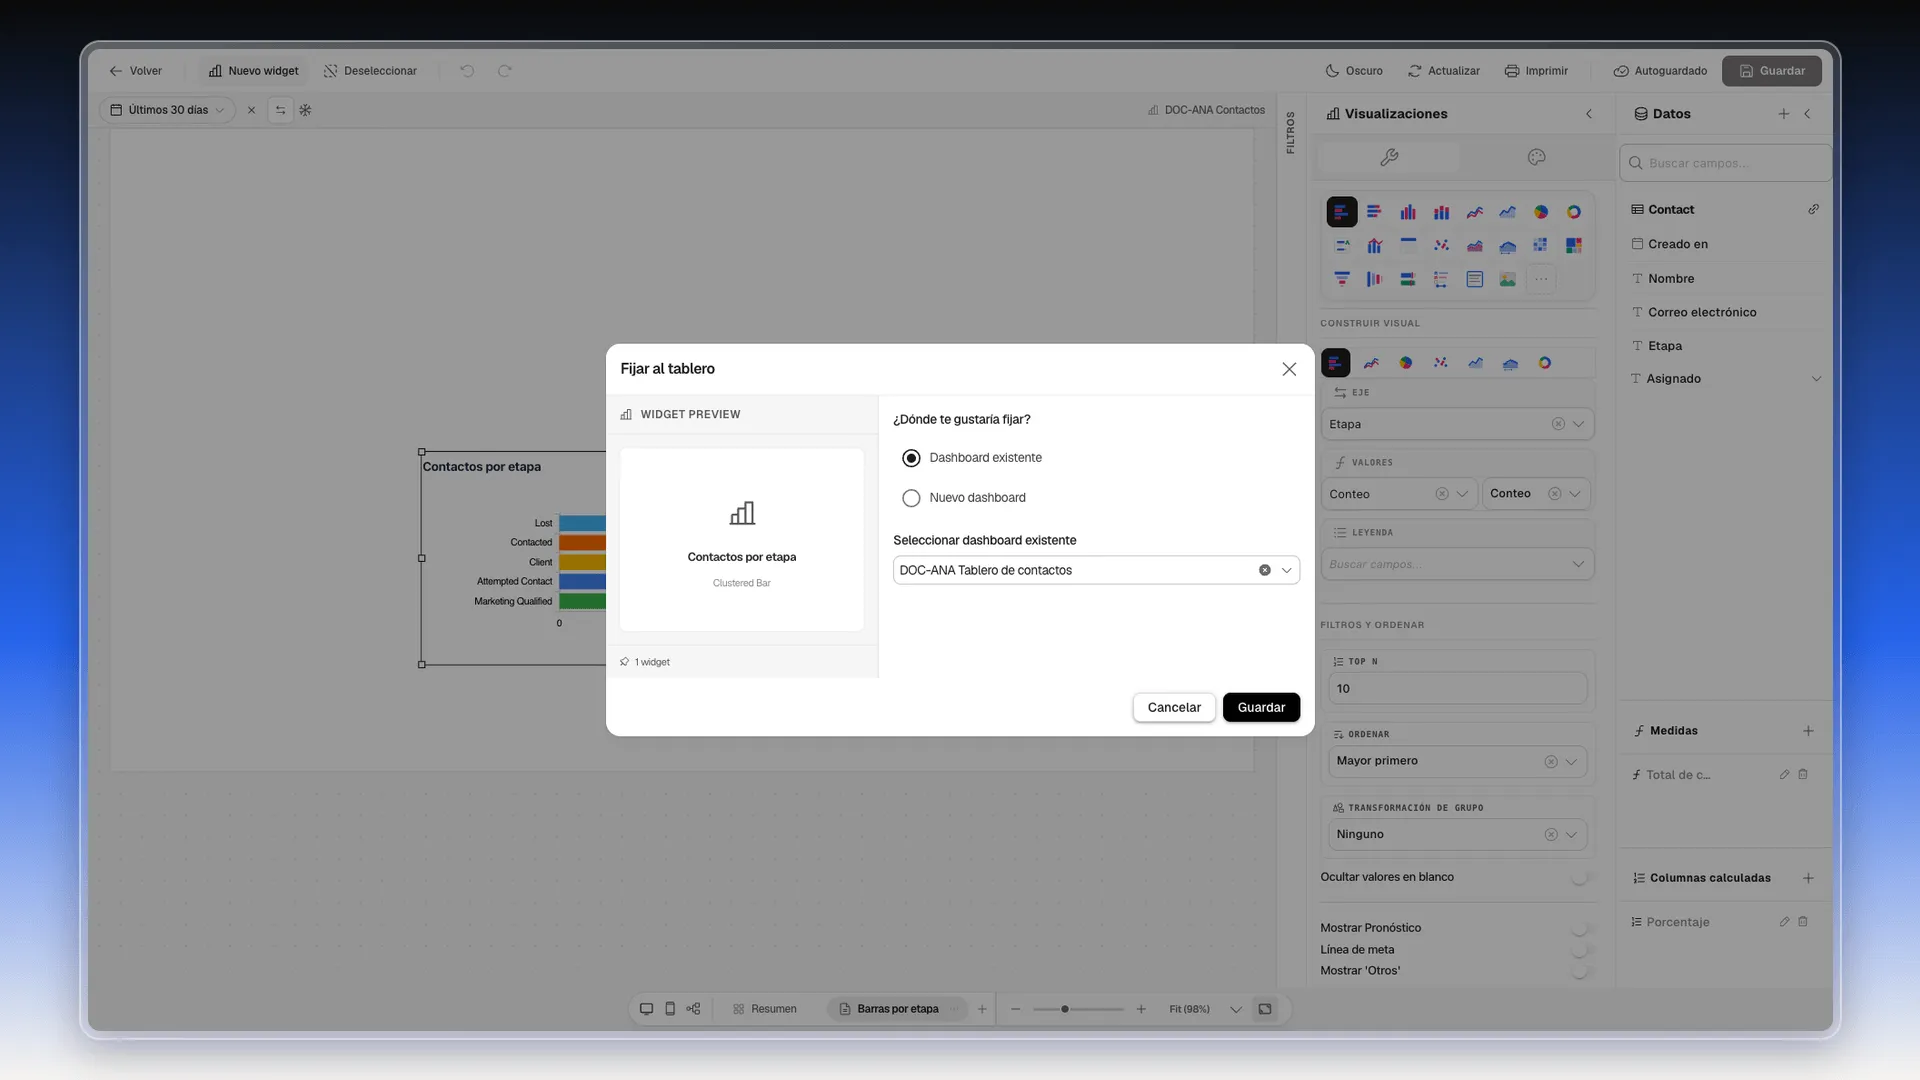The image size is (1920, 1080).
Task: Click the link icon beside Contact
Action: [1814, 210]
